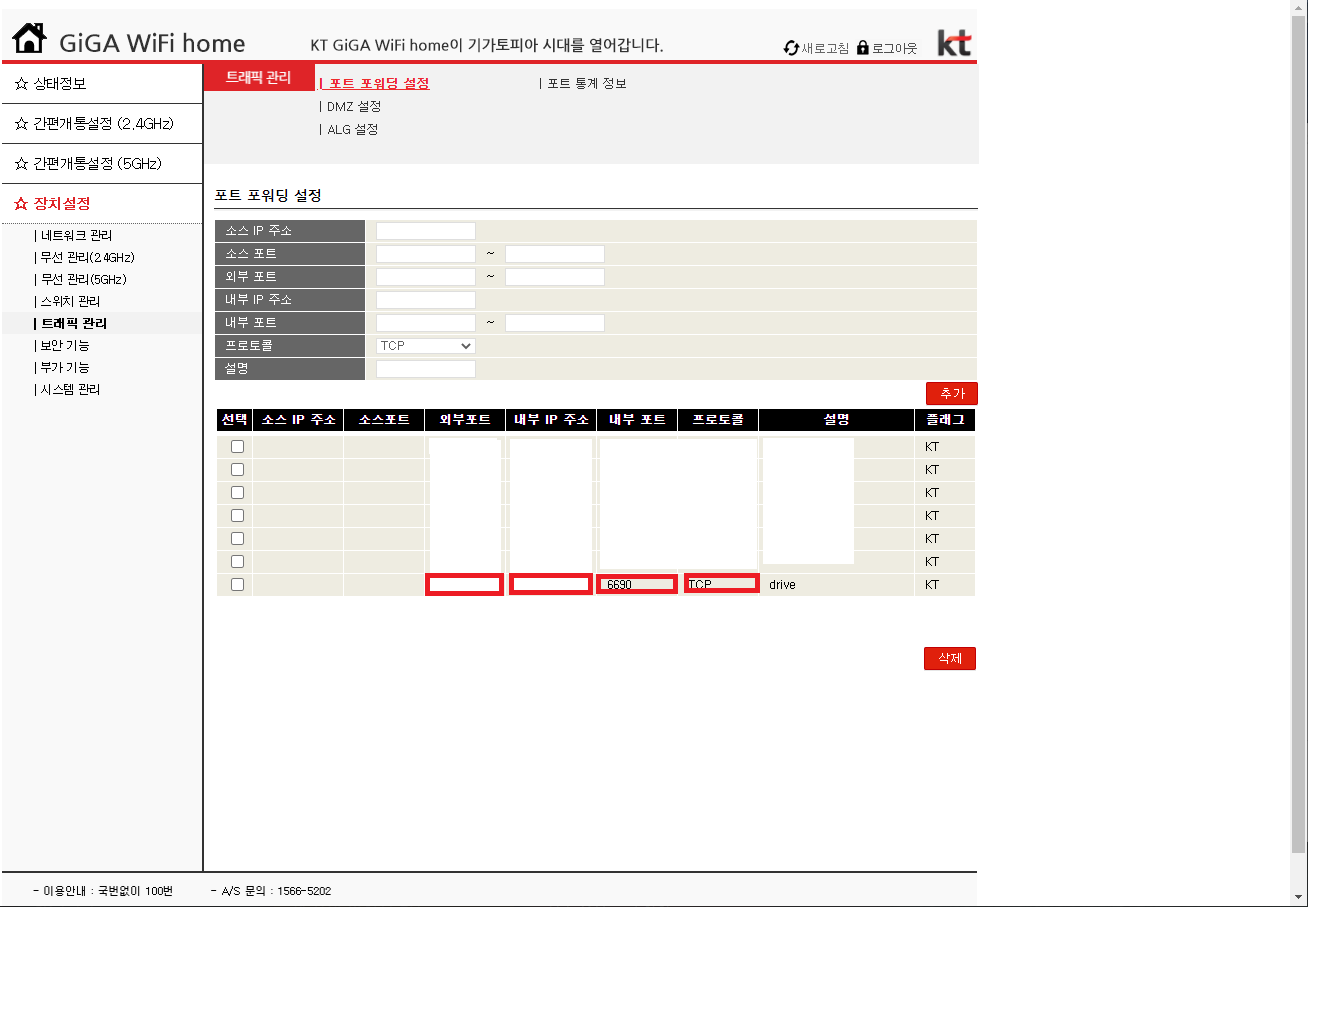The height and width of the screenshot is (1020, 1317).
Task: Select the 트래픽 관리 red tab
Action: click(x=259, y=77)
